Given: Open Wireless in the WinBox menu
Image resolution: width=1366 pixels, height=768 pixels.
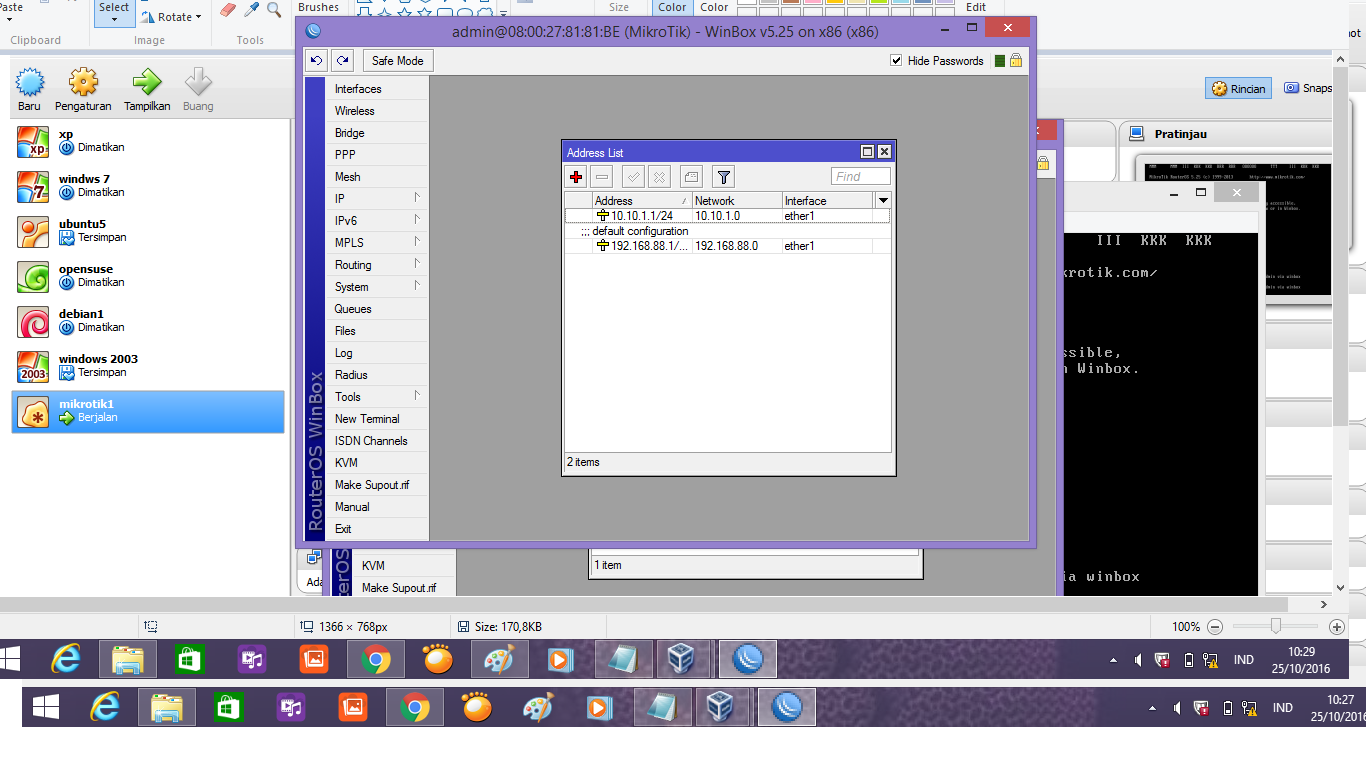Looking at the screenshot, I should click(377, 111).
